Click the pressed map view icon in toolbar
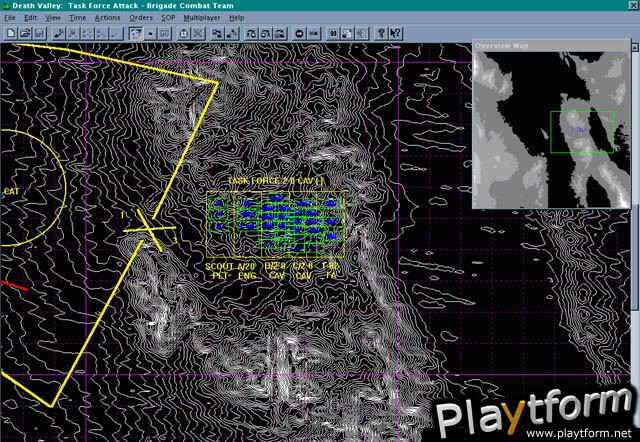Screen dimensions: 640x442 [x=136, y=33]
